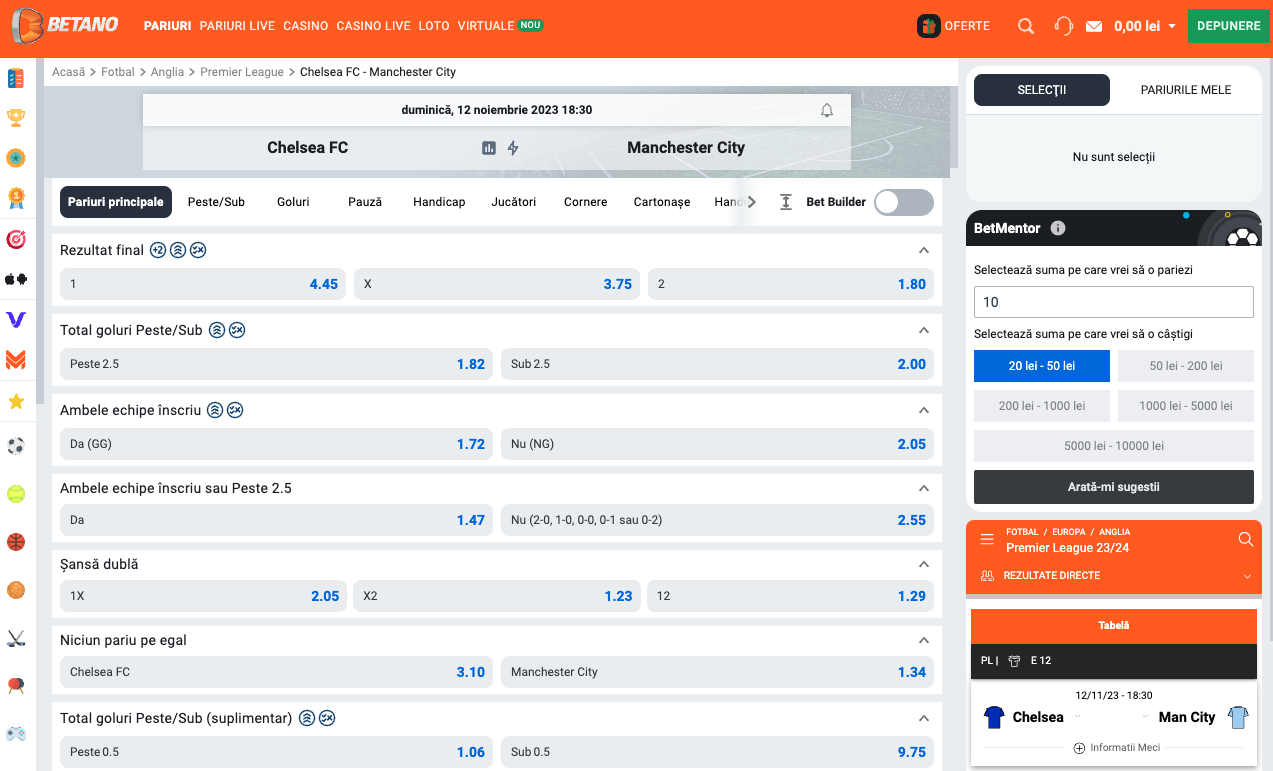
Task: Open match statistics bar-chart icon
Action: tap(489, 148)
